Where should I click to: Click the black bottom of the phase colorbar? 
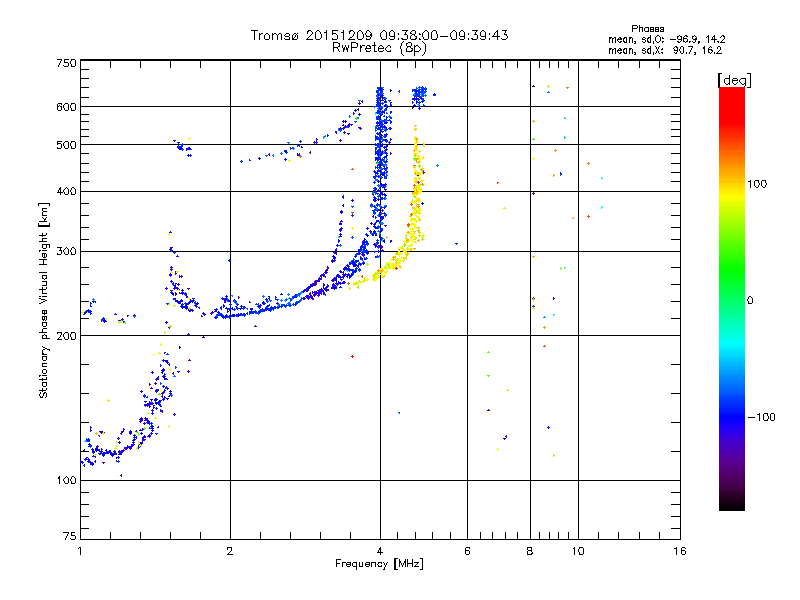click(x=732, y=503)
